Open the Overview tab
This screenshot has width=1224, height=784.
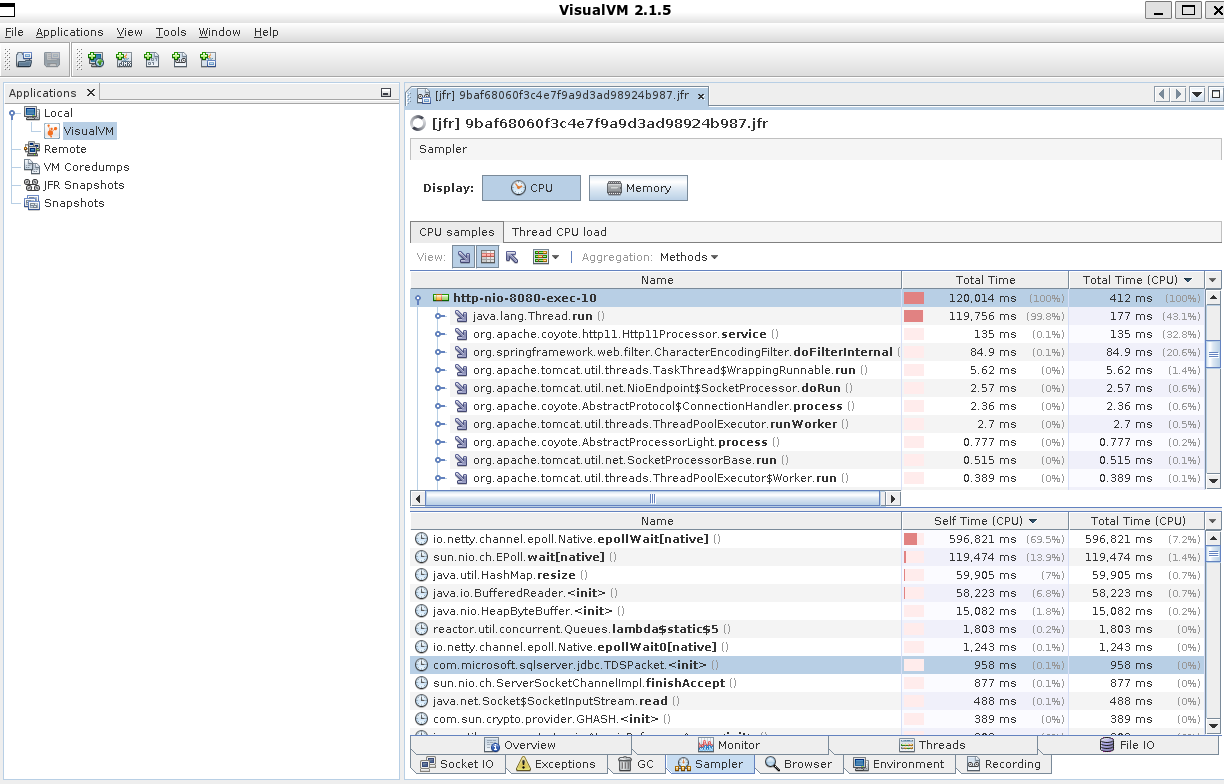(520, 745)
